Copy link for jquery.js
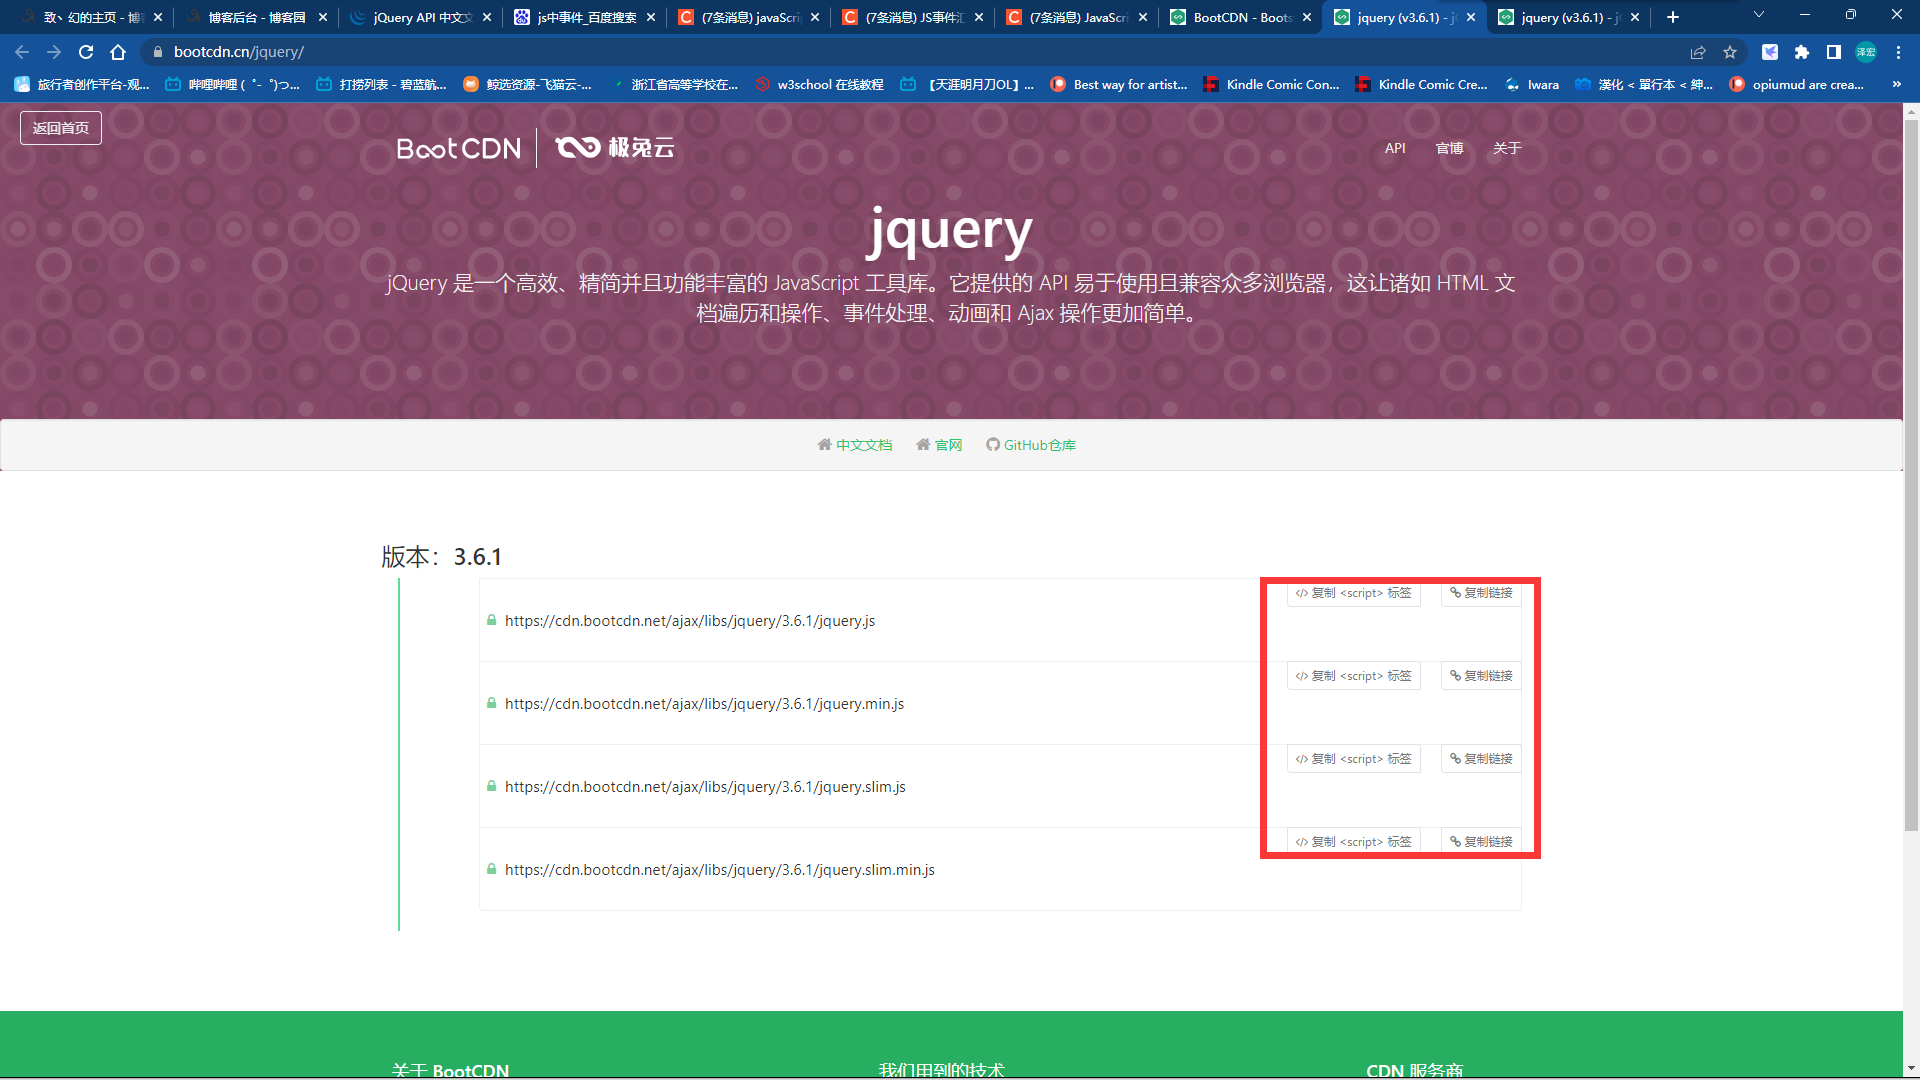This screenshot has width=1920, height=1080. [1481, 593]
